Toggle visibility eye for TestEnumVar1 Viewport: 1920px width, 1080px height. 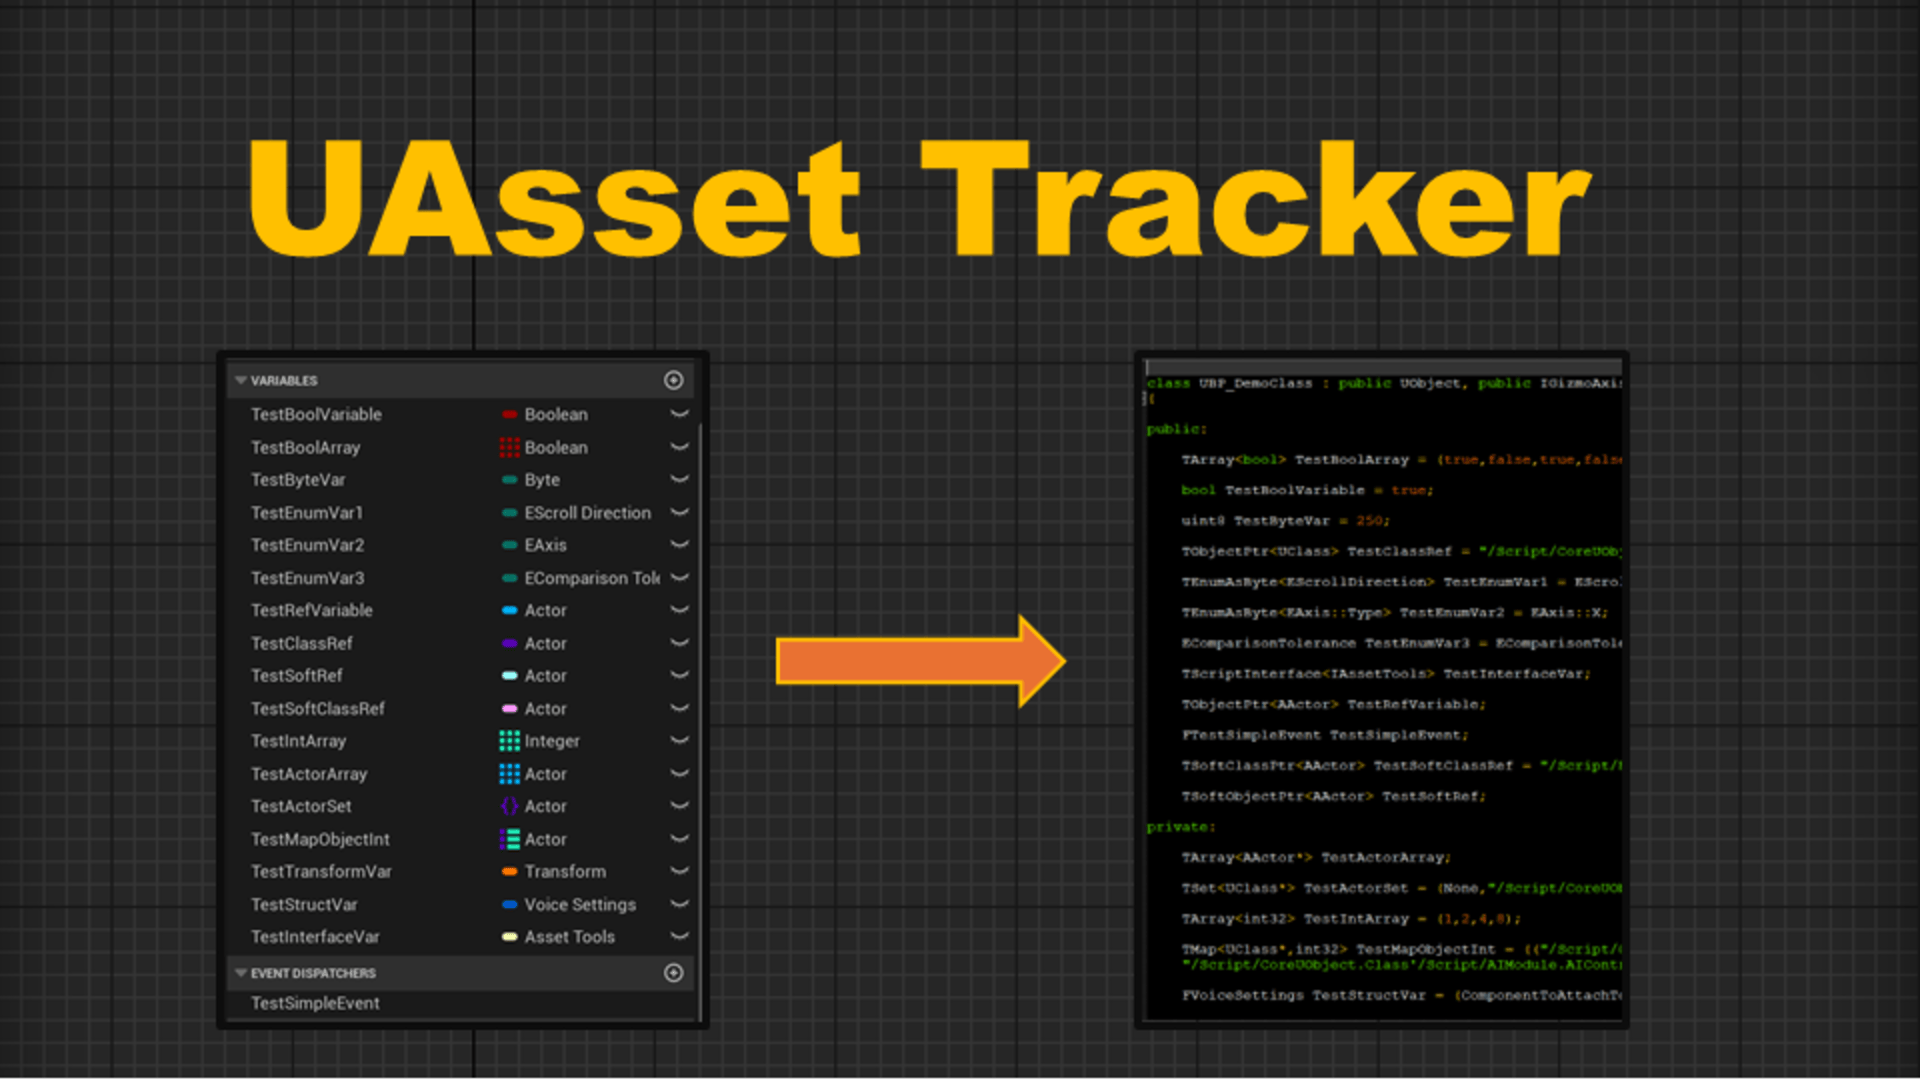[679, 512]
